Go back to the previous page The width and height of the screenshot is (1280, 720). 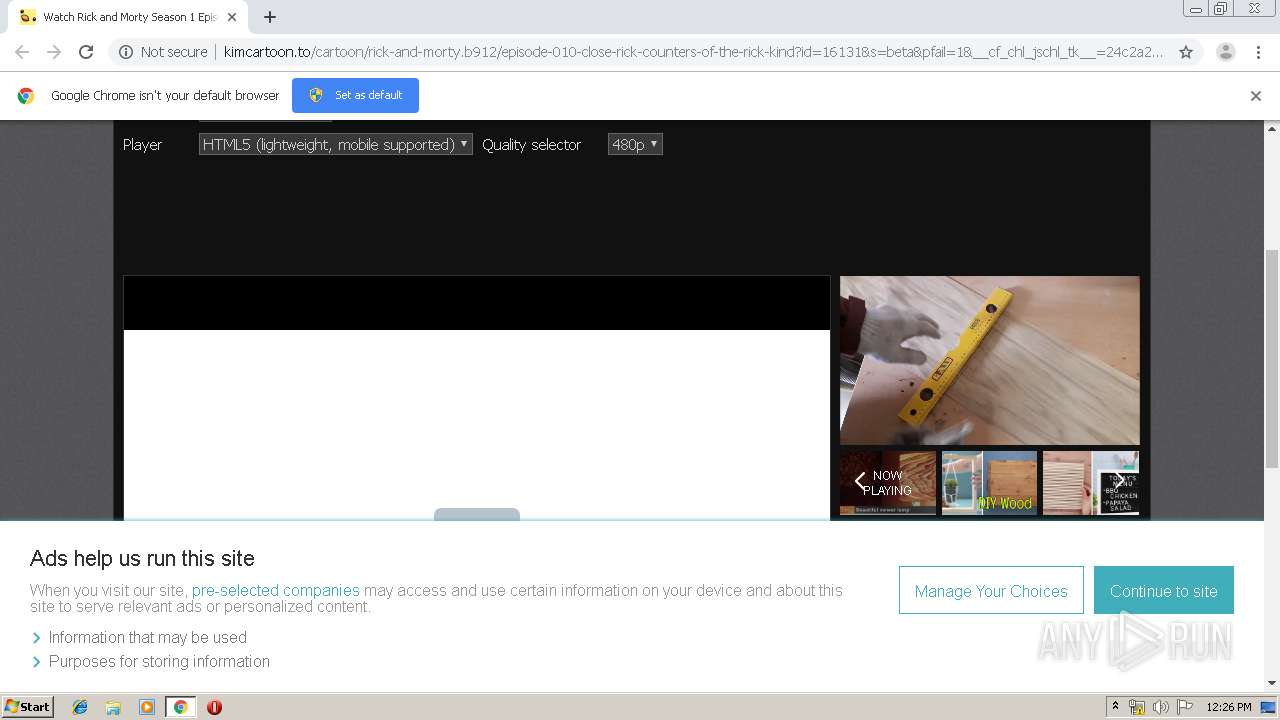22,52
